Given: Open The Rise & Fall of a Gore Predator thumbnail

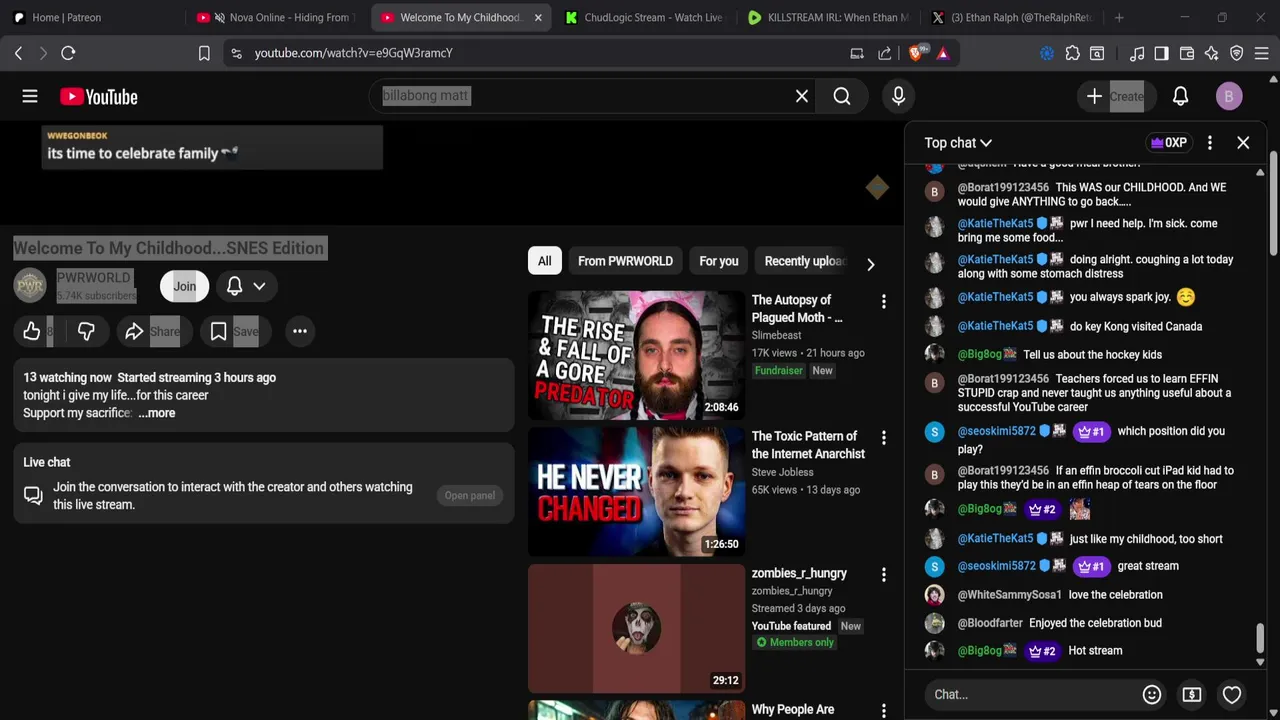Looking at the screenshot, I should point(636,355).
